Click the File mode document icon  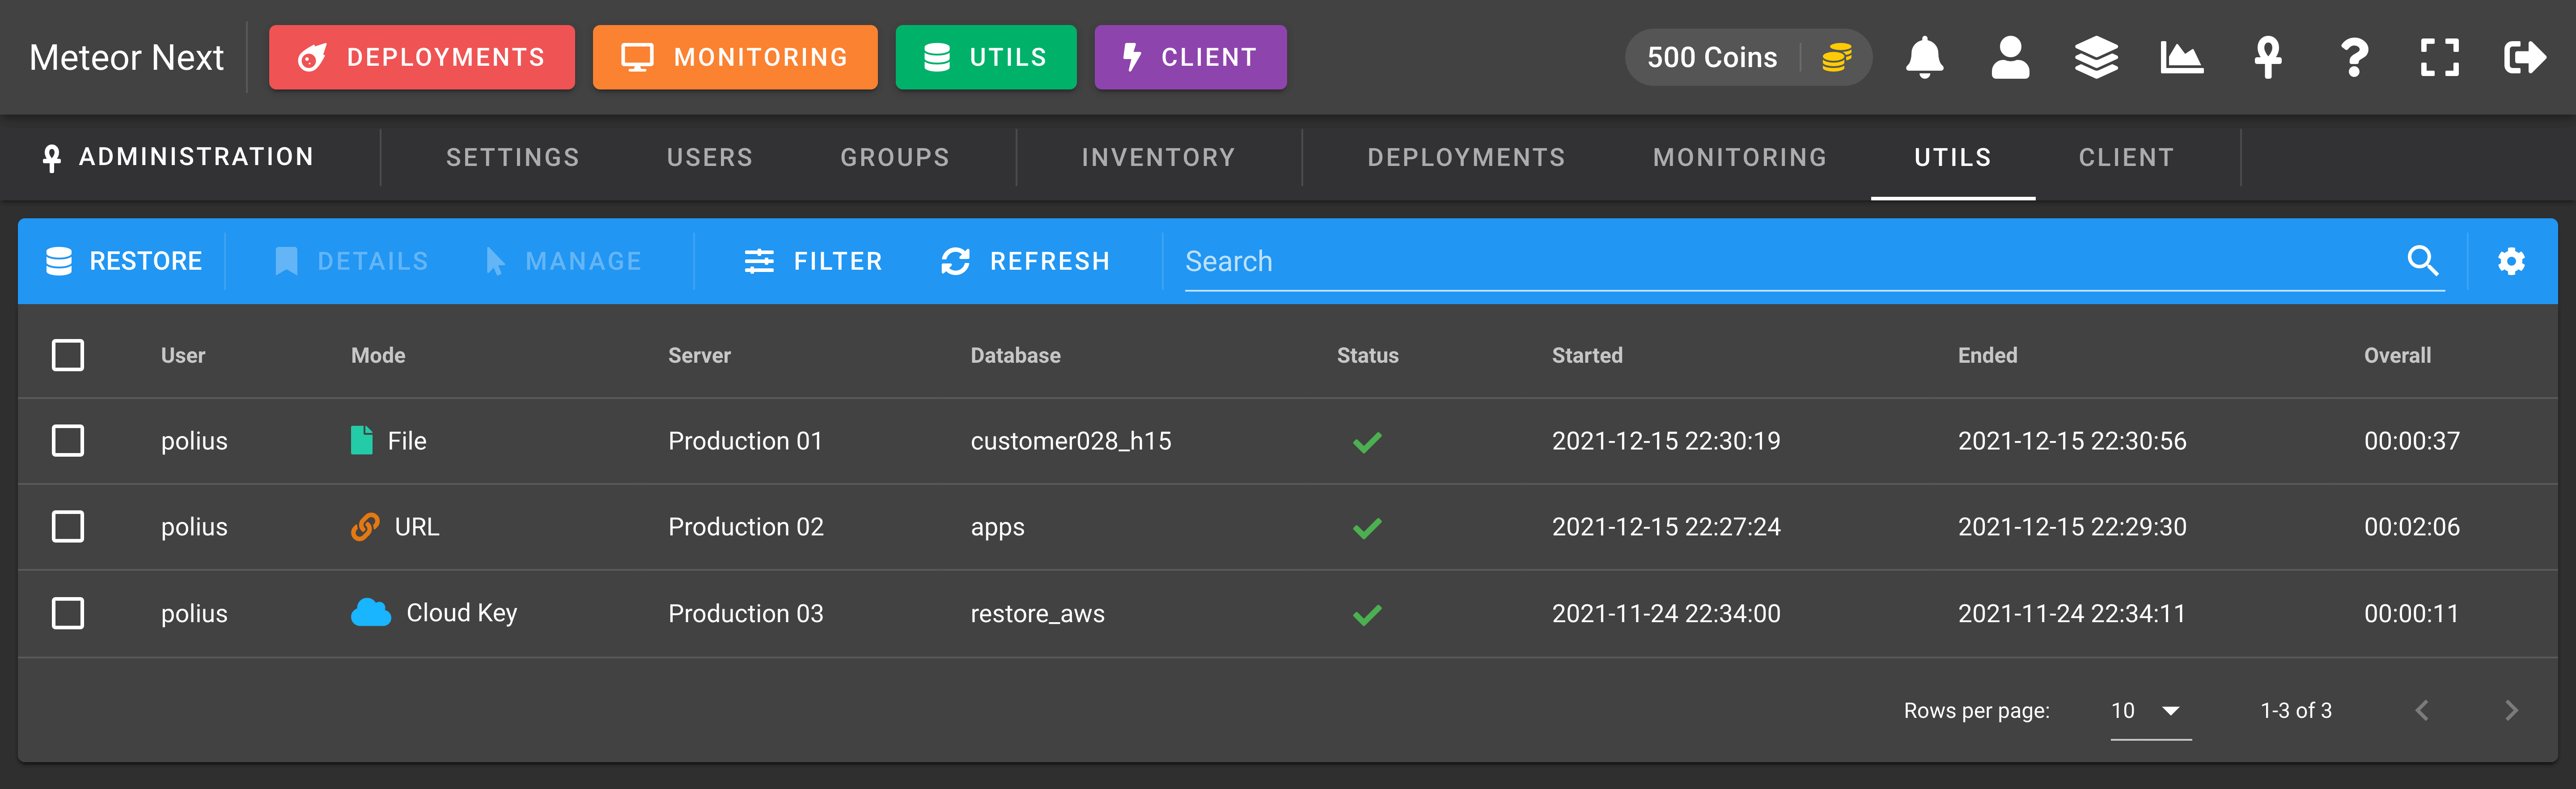tap(362, 440)
